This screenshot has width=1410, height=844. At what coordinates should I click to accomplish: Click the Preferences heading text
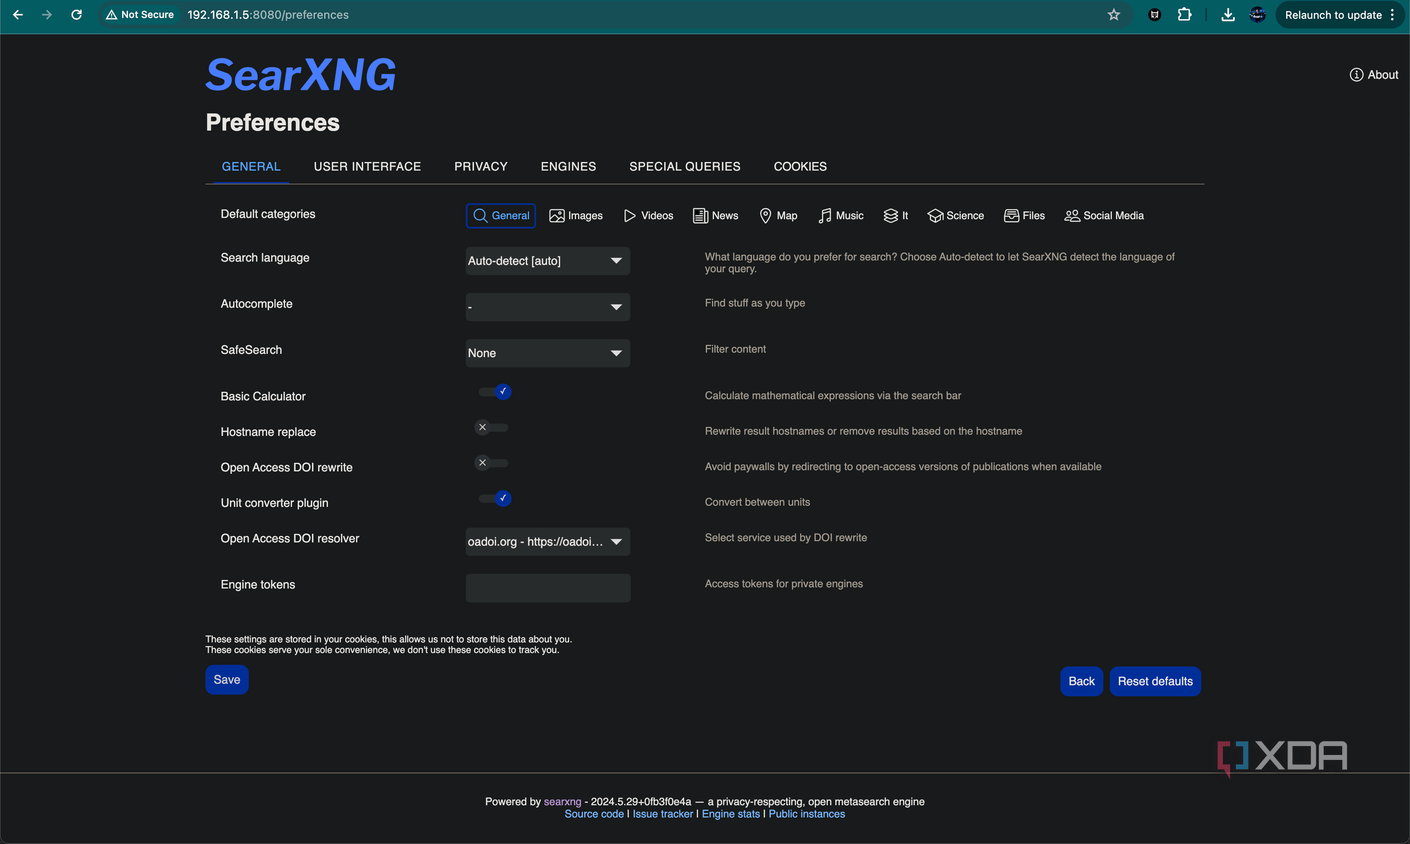tap(273, 123)
